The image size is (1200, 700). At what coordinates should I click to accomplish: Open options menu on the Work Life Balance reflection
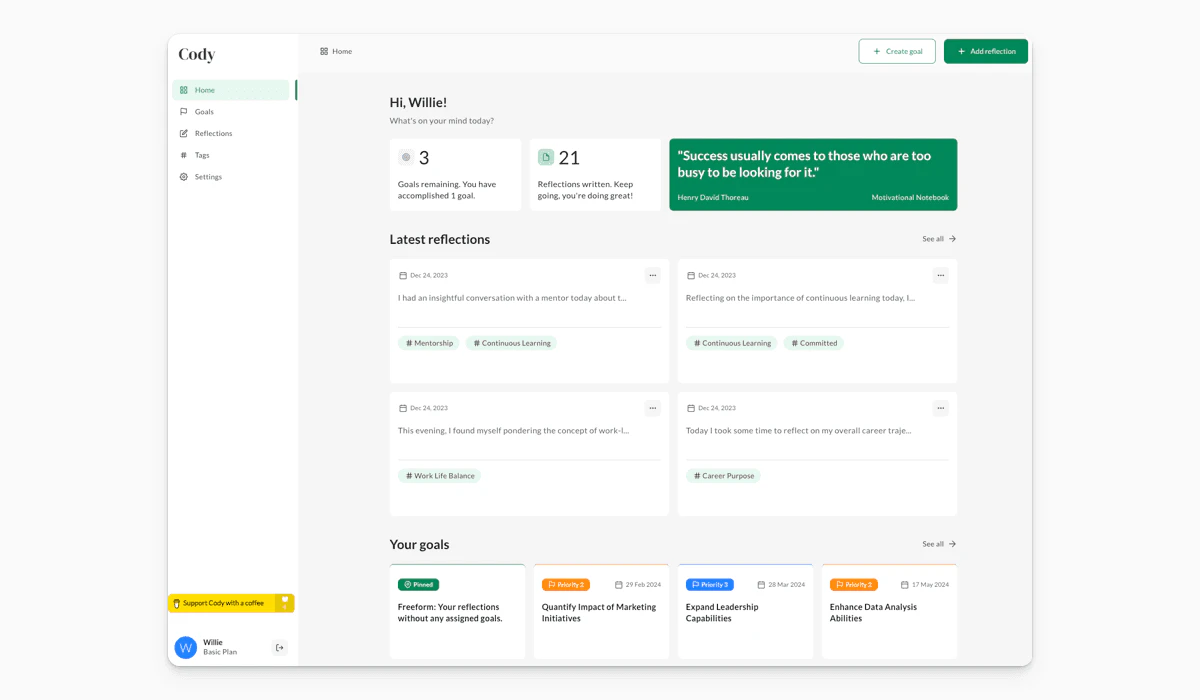click(x=652, y=408)
